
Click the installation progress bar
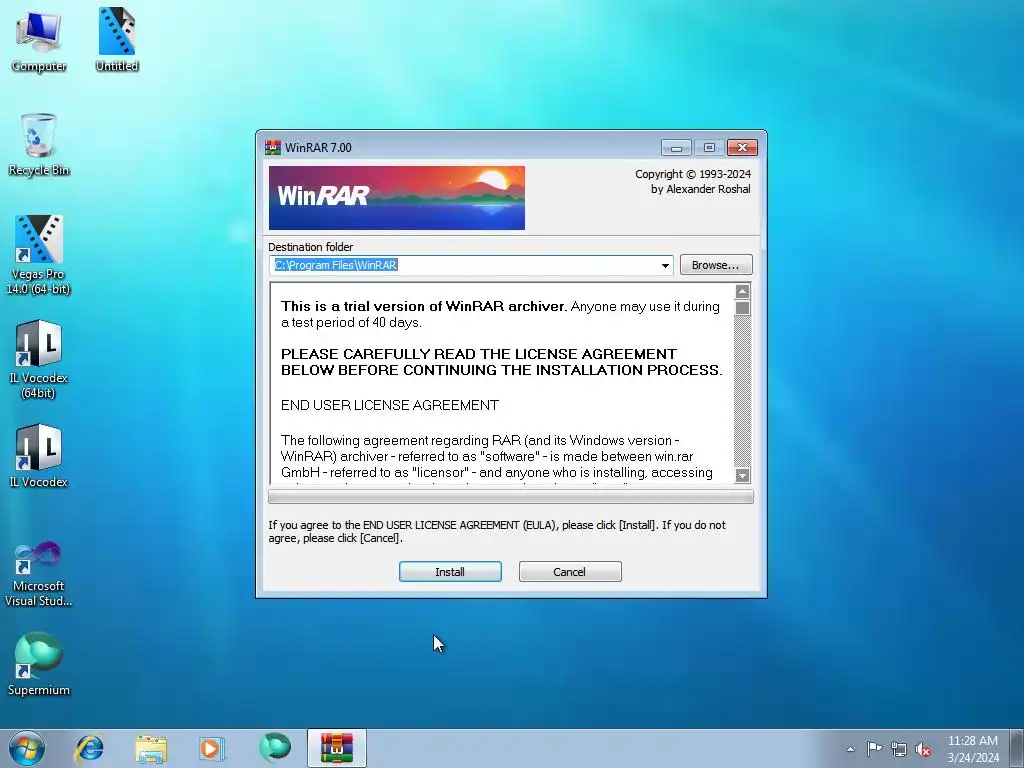pyautogui.click(x=511, y=497)
